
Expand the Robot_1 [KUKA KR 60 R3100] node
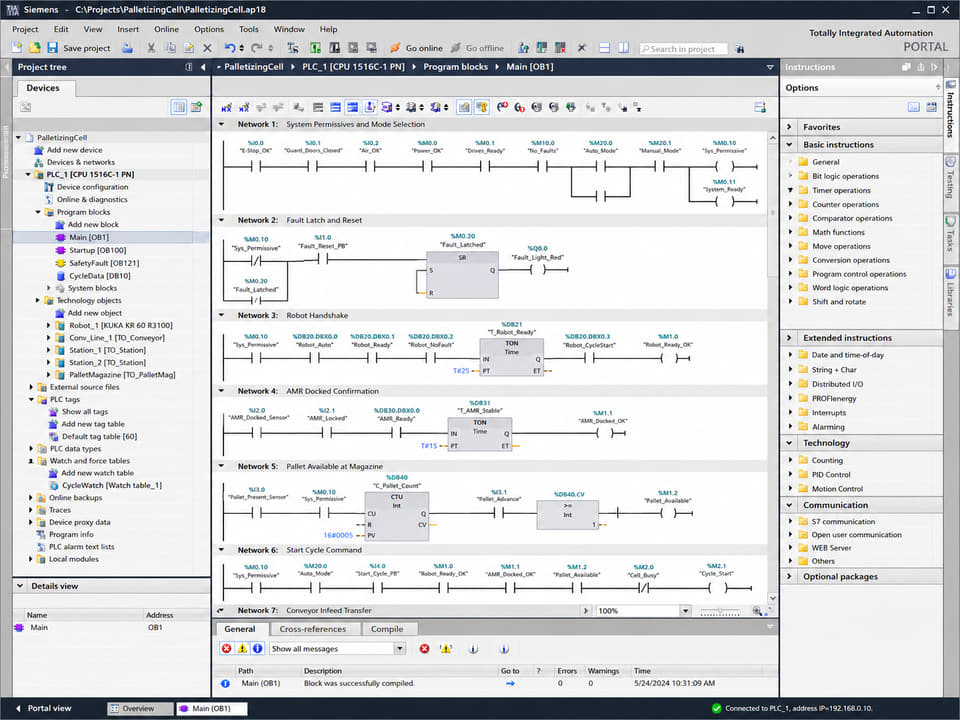click(x=49, y=325)
